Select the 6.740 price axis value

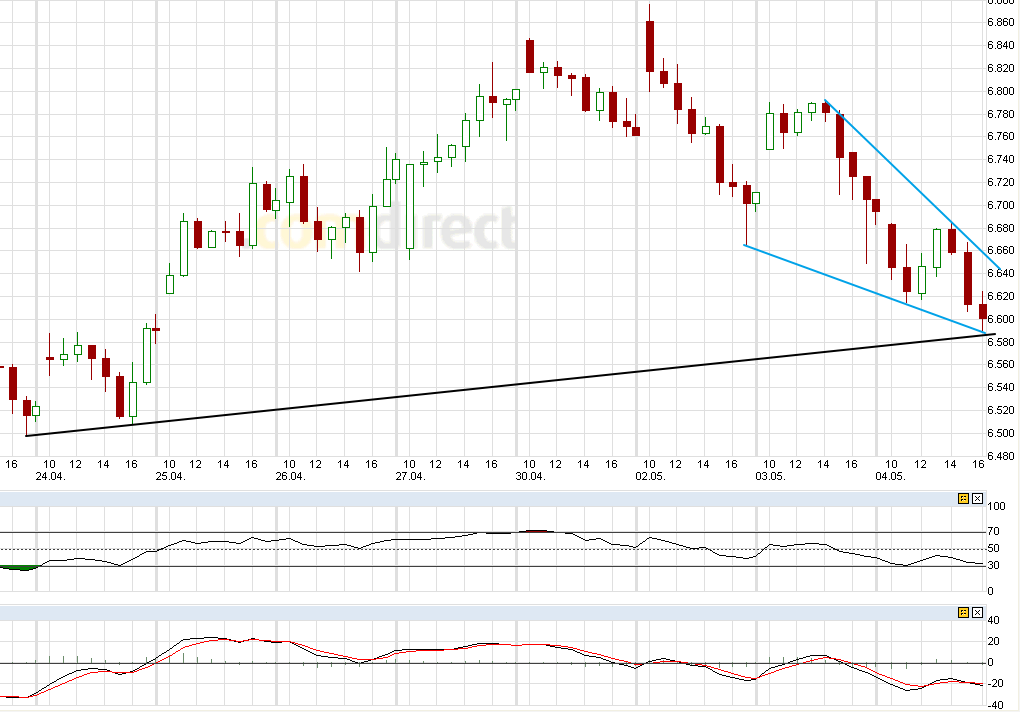[x=1000, y=159]
